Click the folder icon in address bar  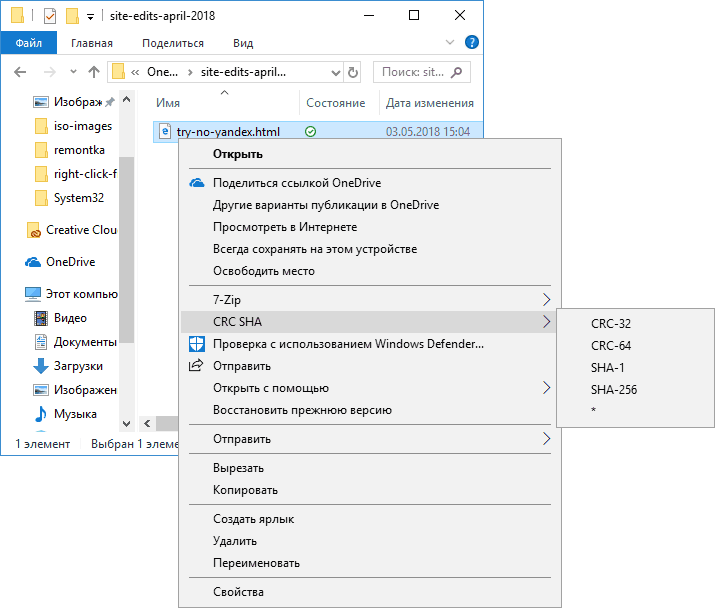119,72
